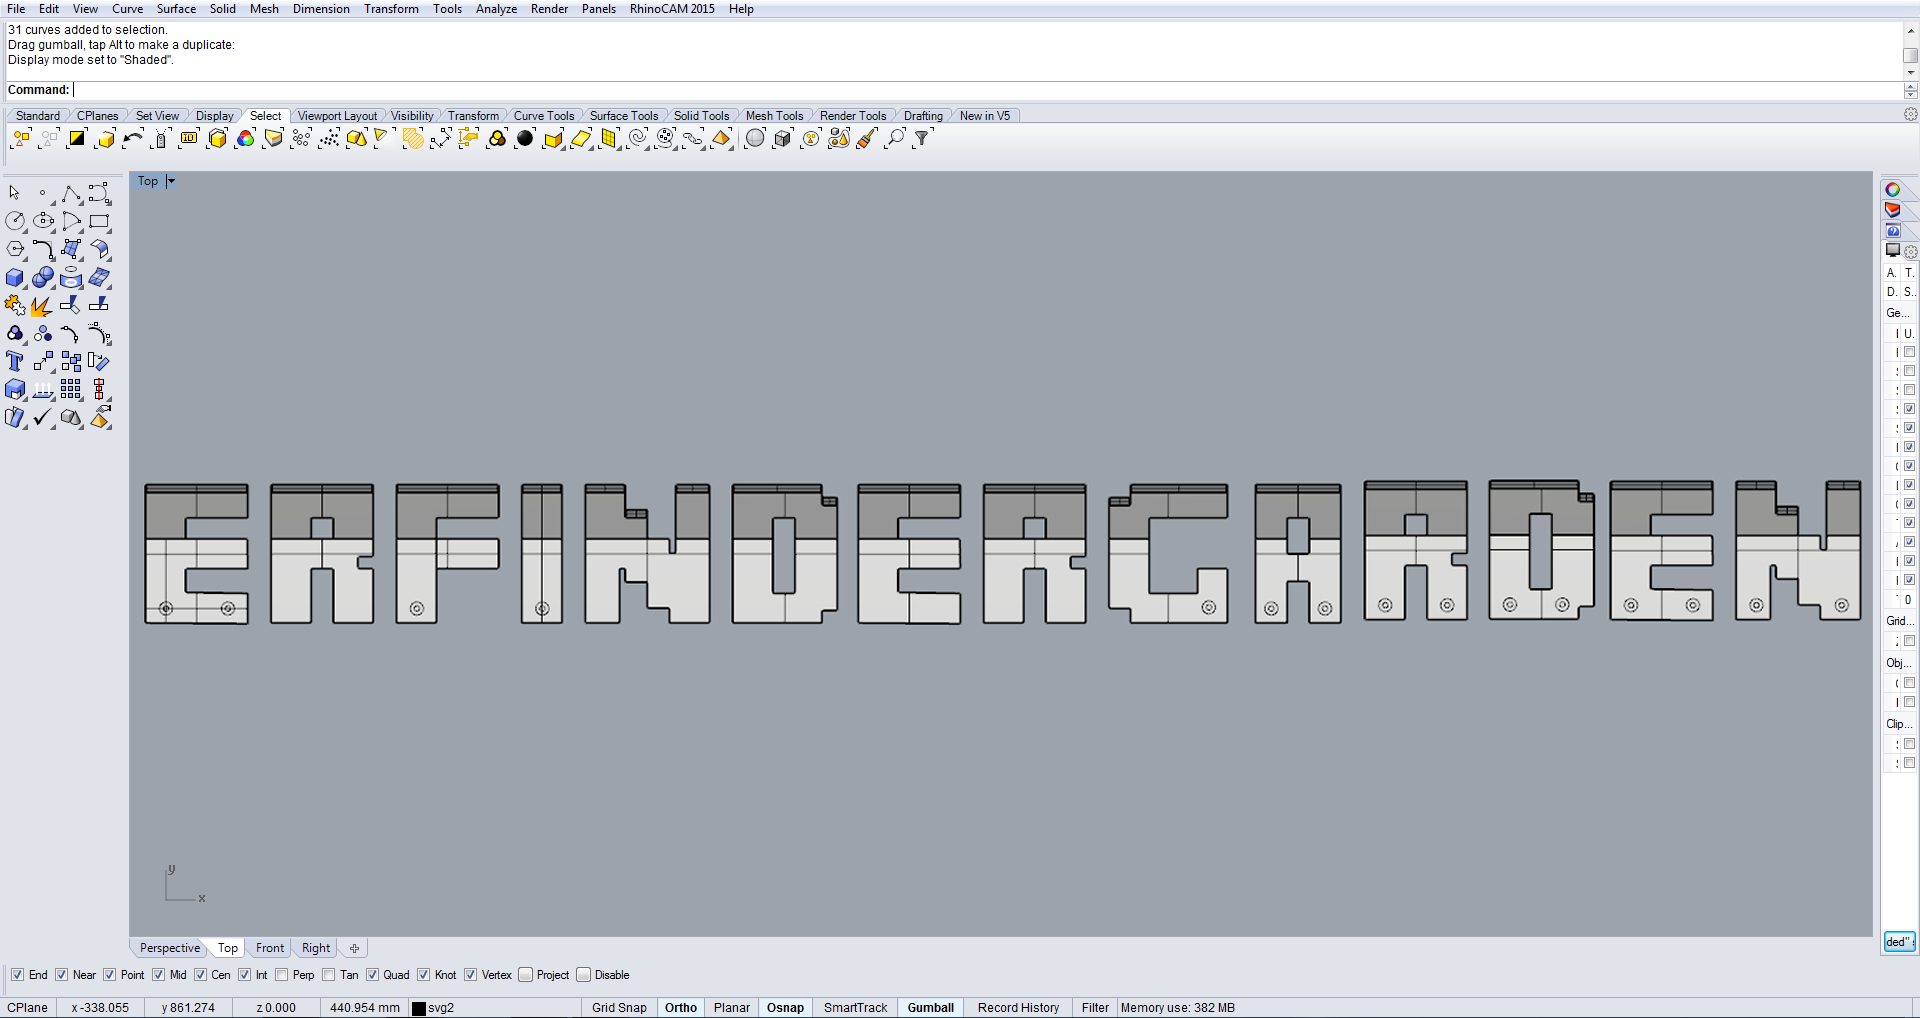
Task: Click the Ungroup icon
Action: pos(43,333)
